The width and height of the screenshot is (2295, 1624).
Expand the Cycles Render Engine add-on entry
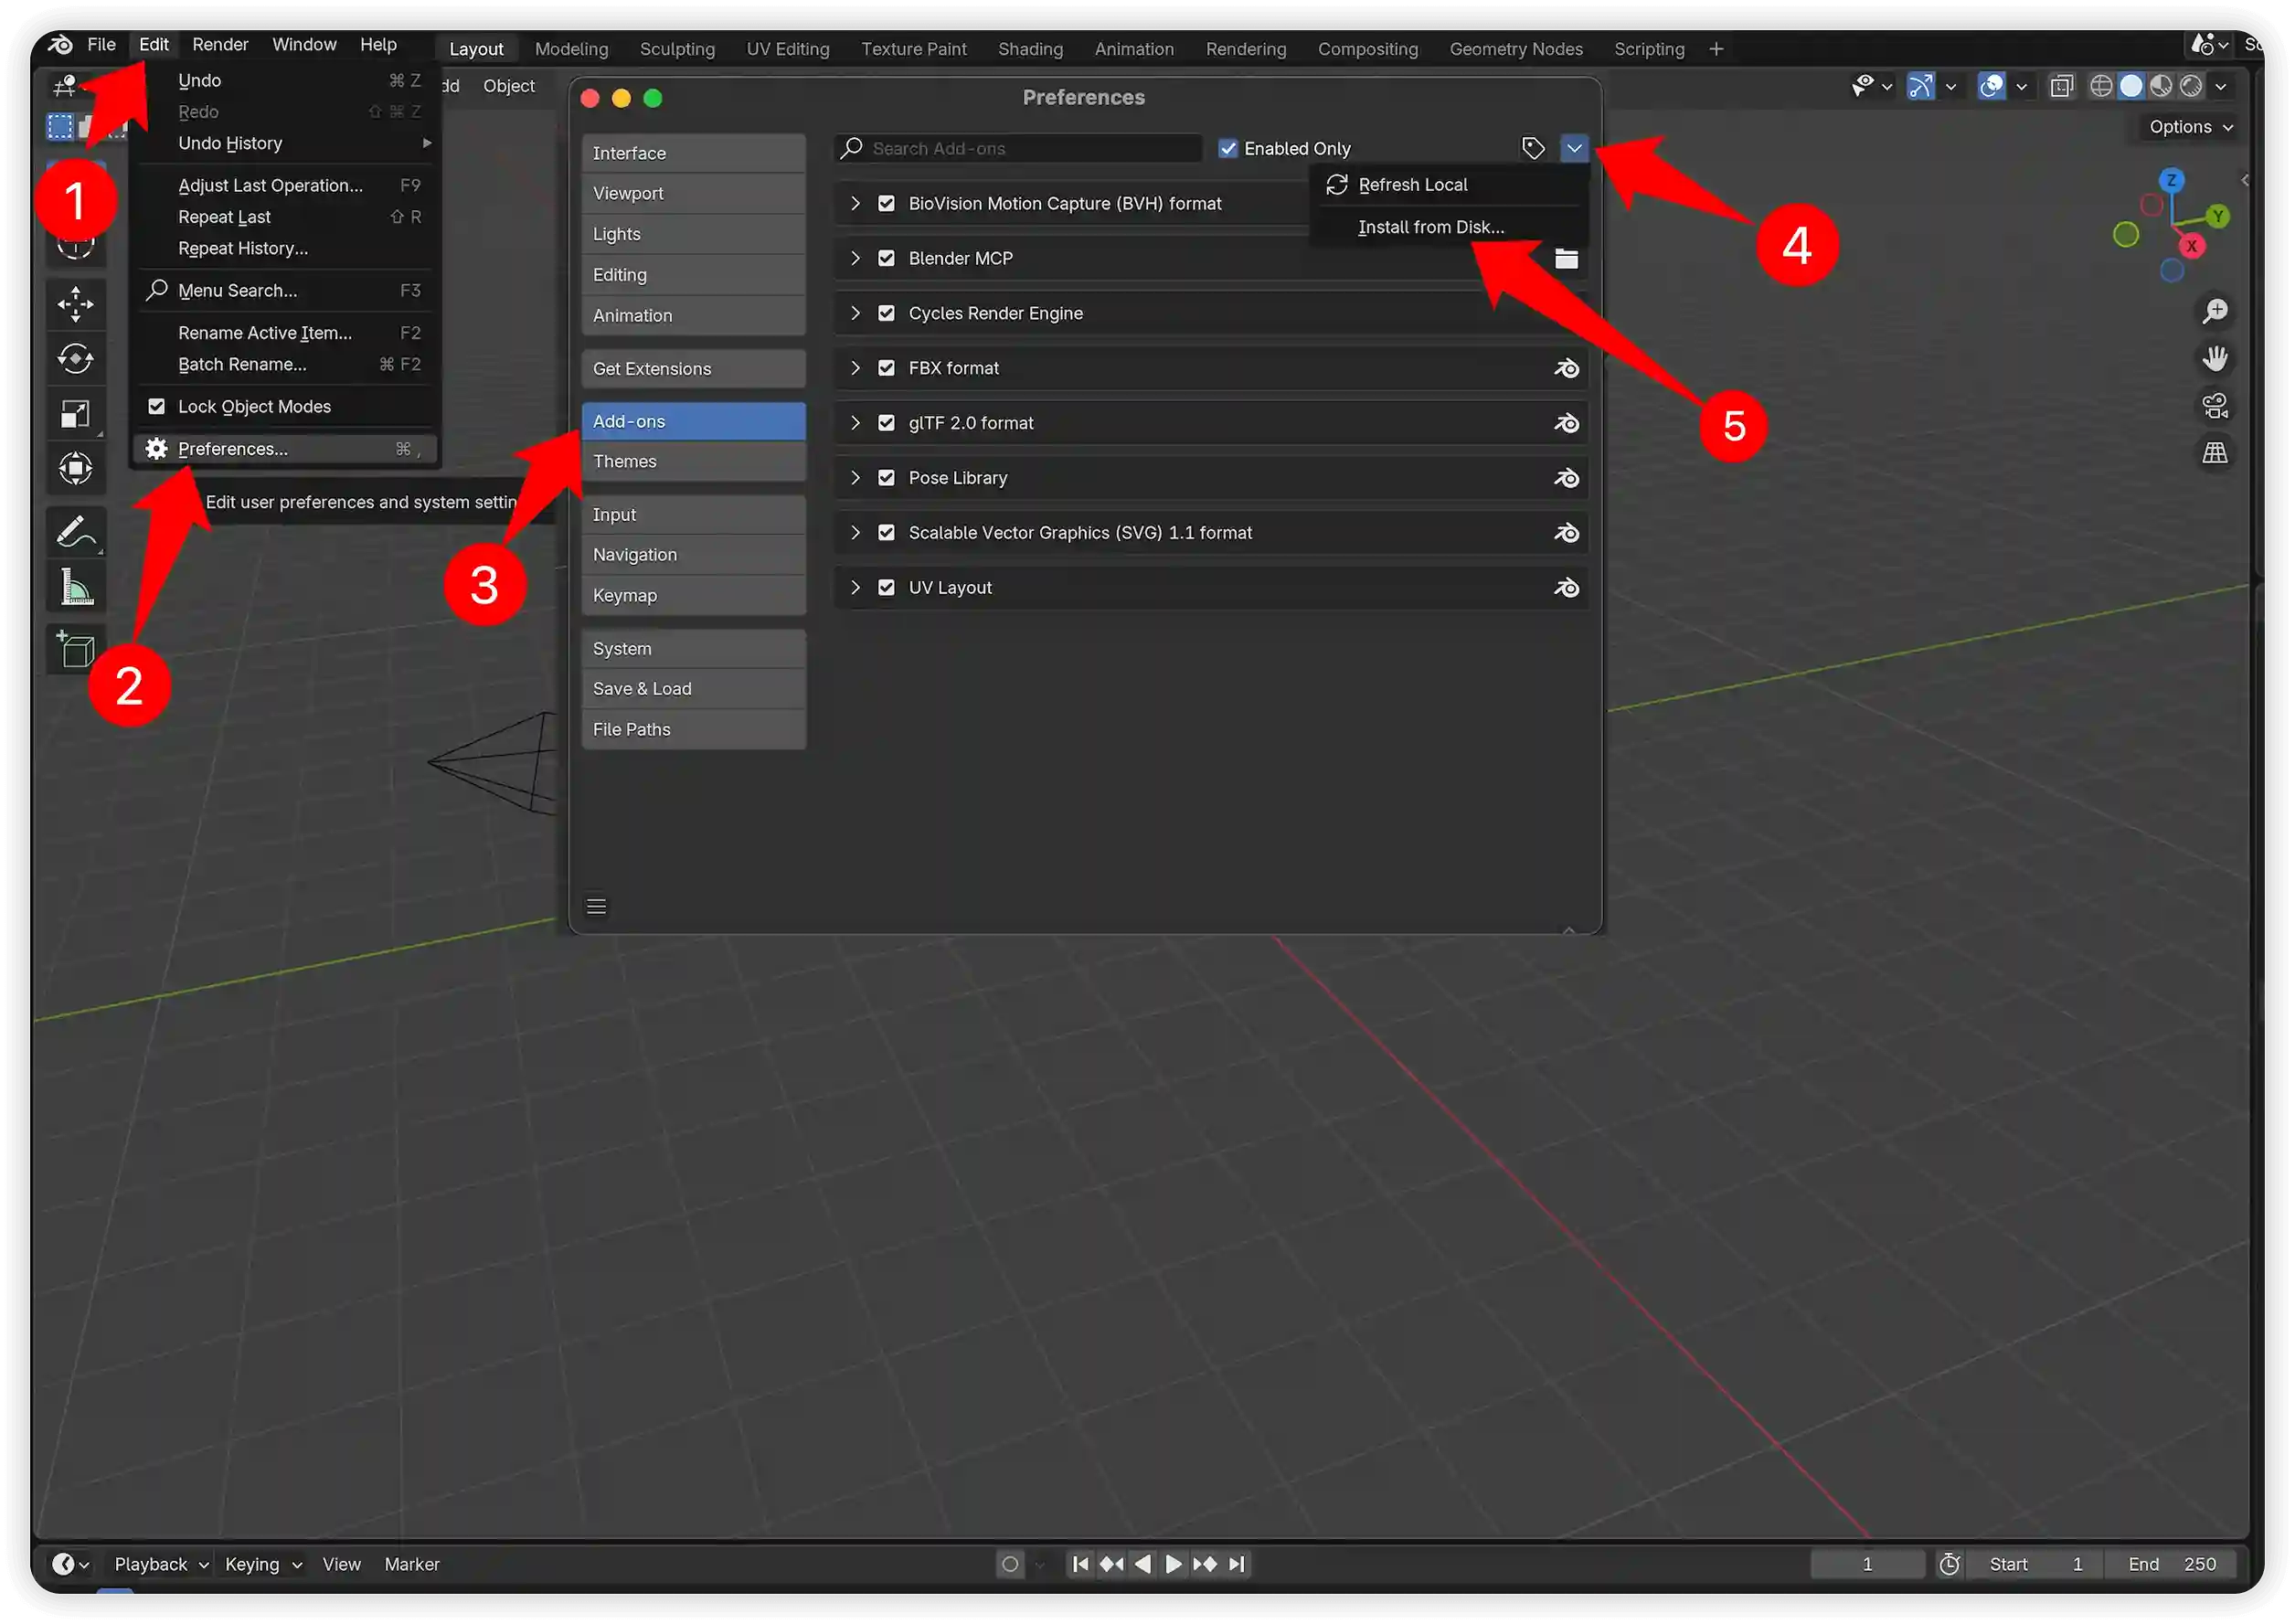click(x=855, y=312)
